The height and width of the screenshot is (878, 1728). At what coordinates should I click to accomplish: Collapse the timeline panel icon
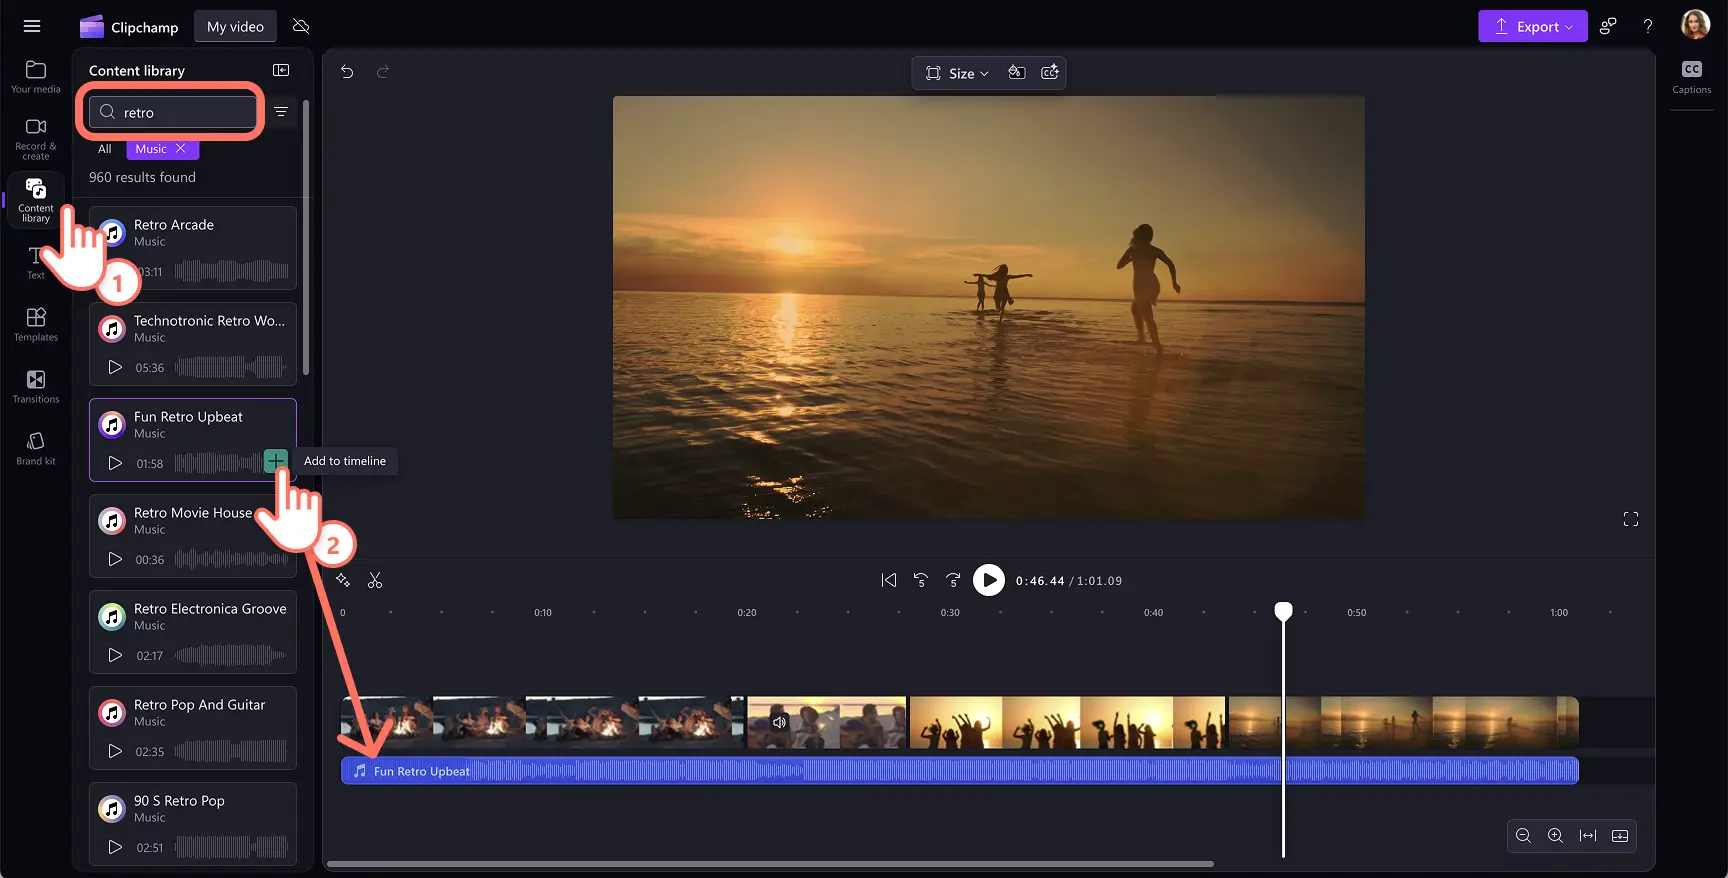coord(1620,836)
